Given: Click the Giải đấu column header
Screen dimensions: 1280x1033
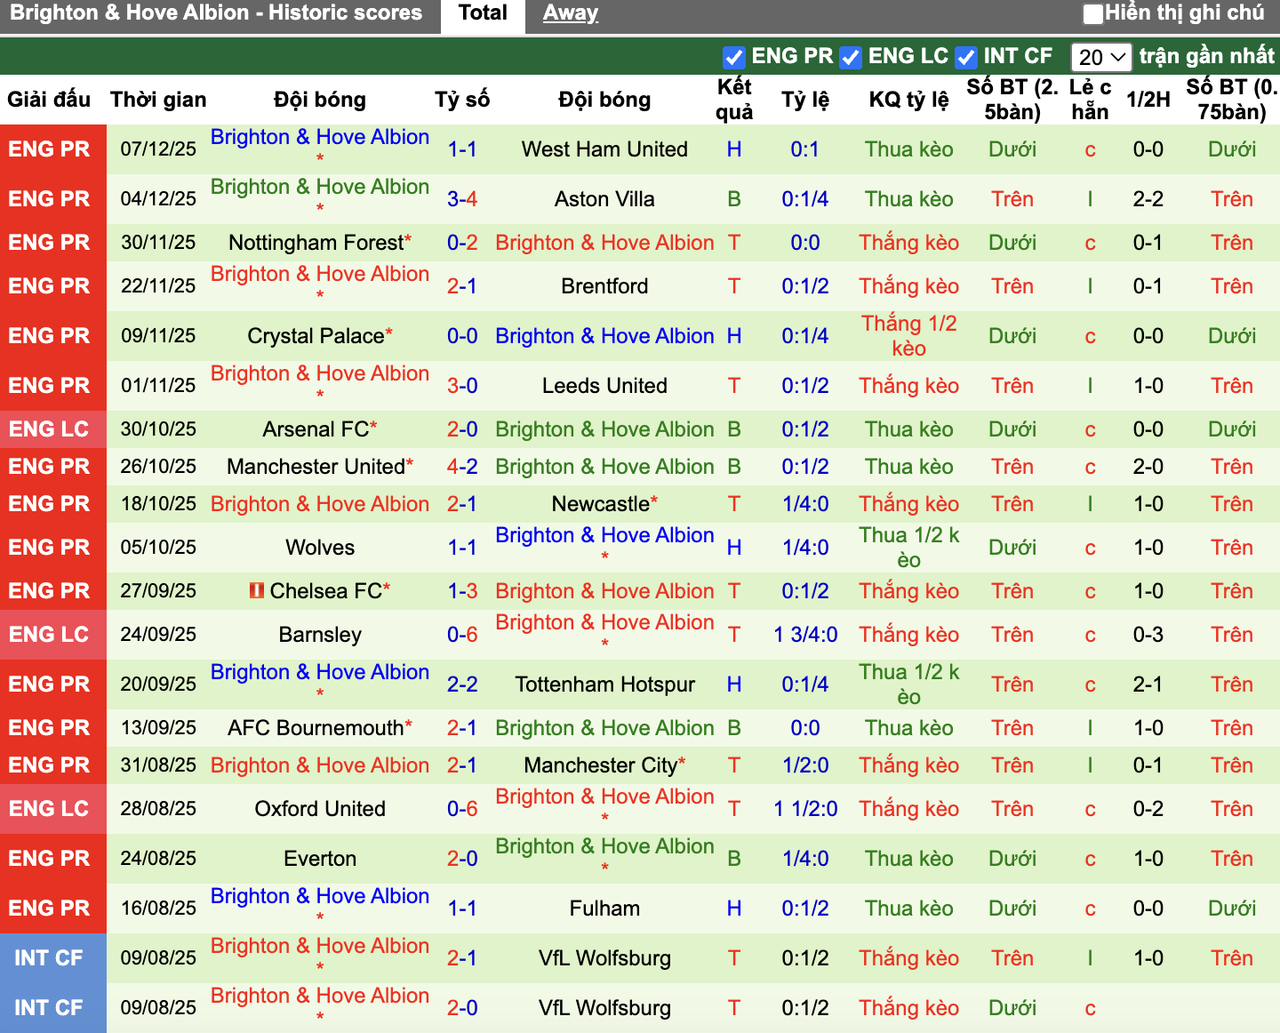Looking at the screenshot, I should point(49,99).
